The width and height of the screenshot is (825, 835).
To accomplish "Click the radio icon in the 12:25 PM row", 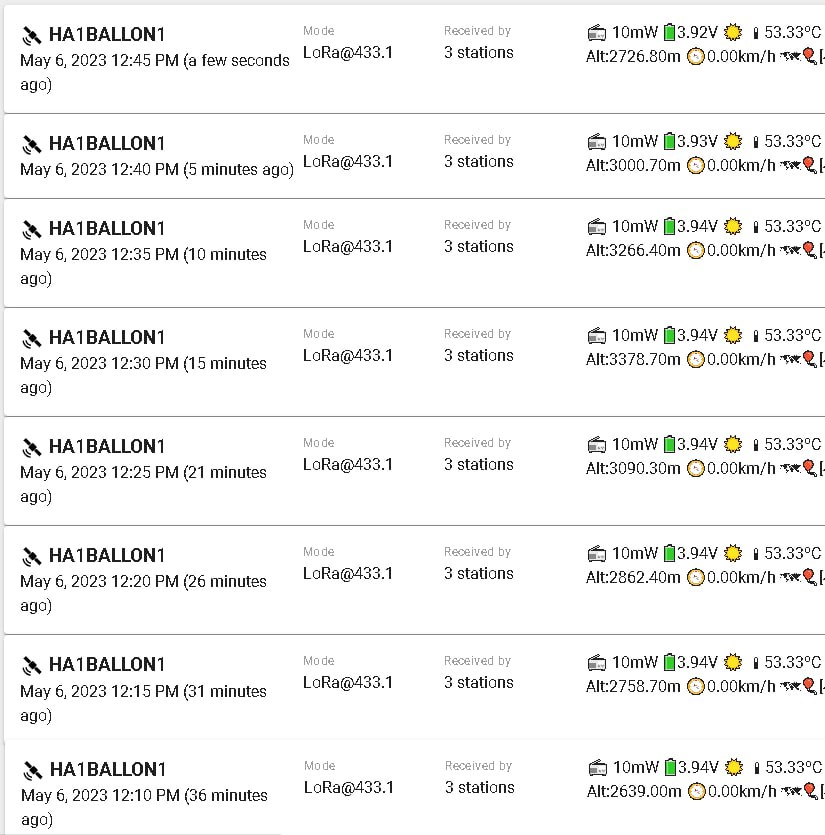I will (597, 444).
